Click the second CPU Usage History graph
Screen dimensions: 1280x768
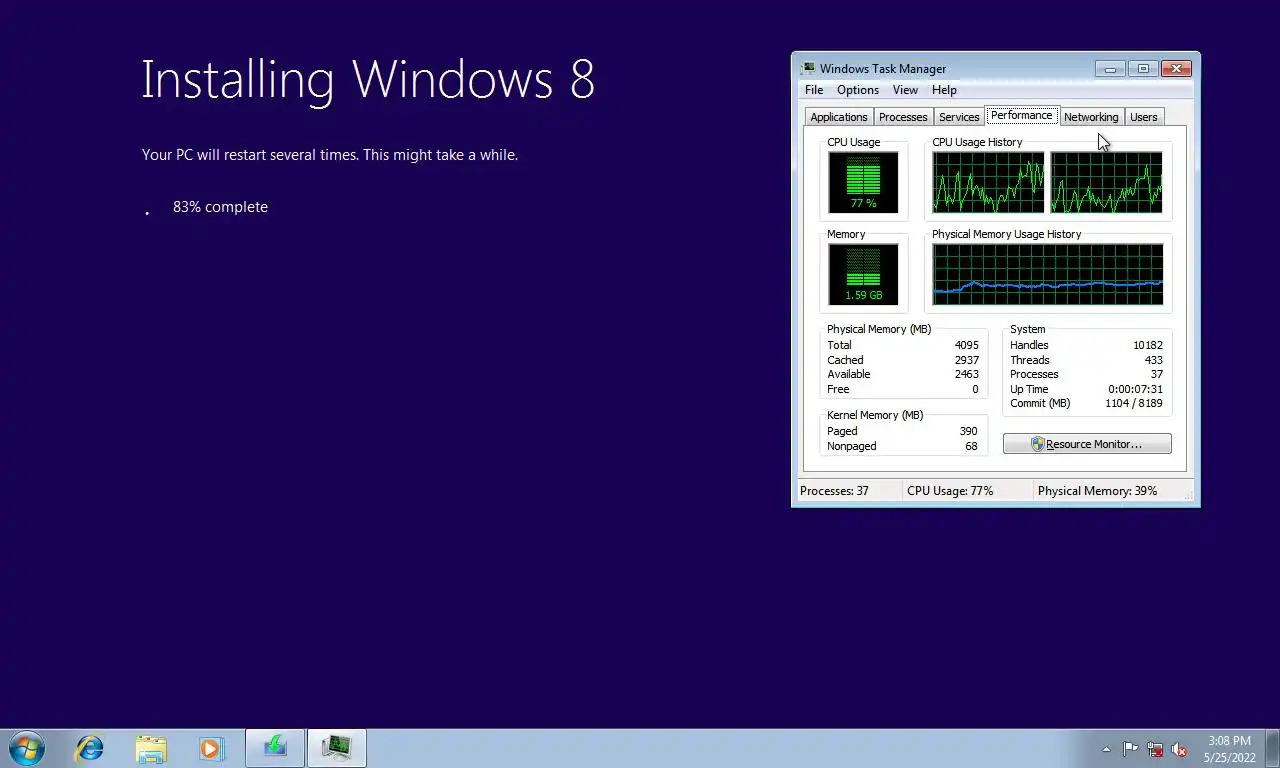click(1106, 182)
